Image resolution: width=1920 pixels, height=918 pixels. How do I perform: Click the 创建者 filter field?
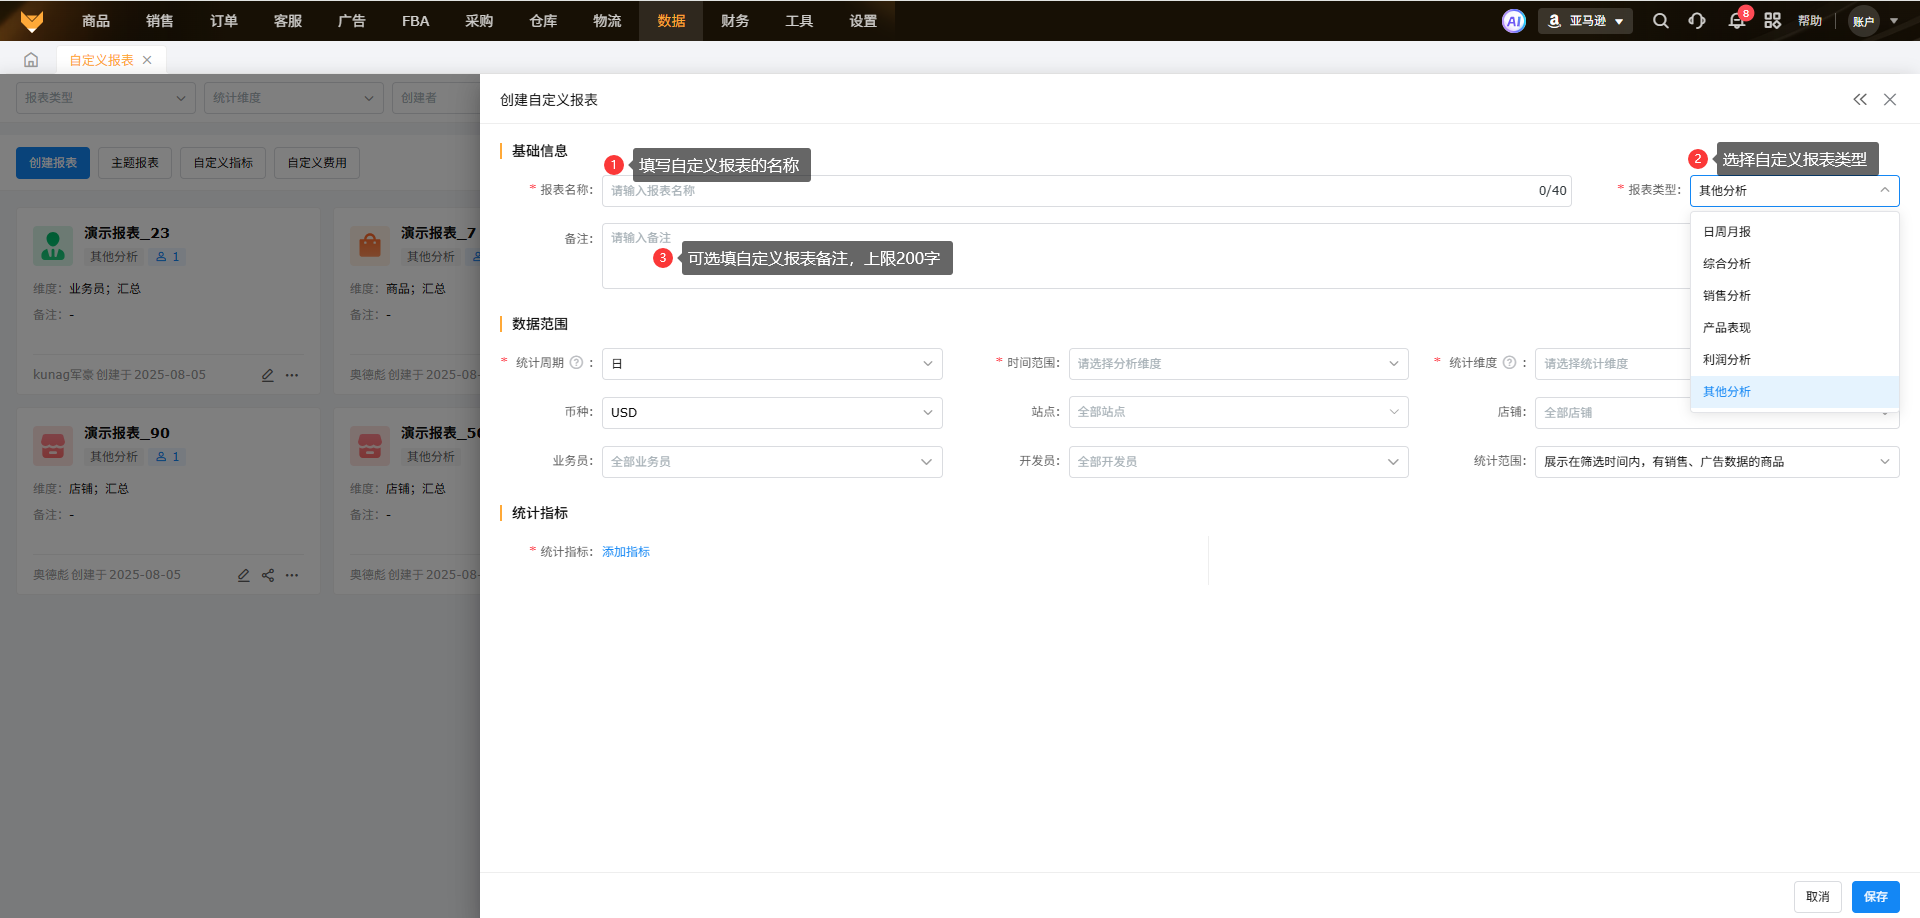click(x=436, y=98)
